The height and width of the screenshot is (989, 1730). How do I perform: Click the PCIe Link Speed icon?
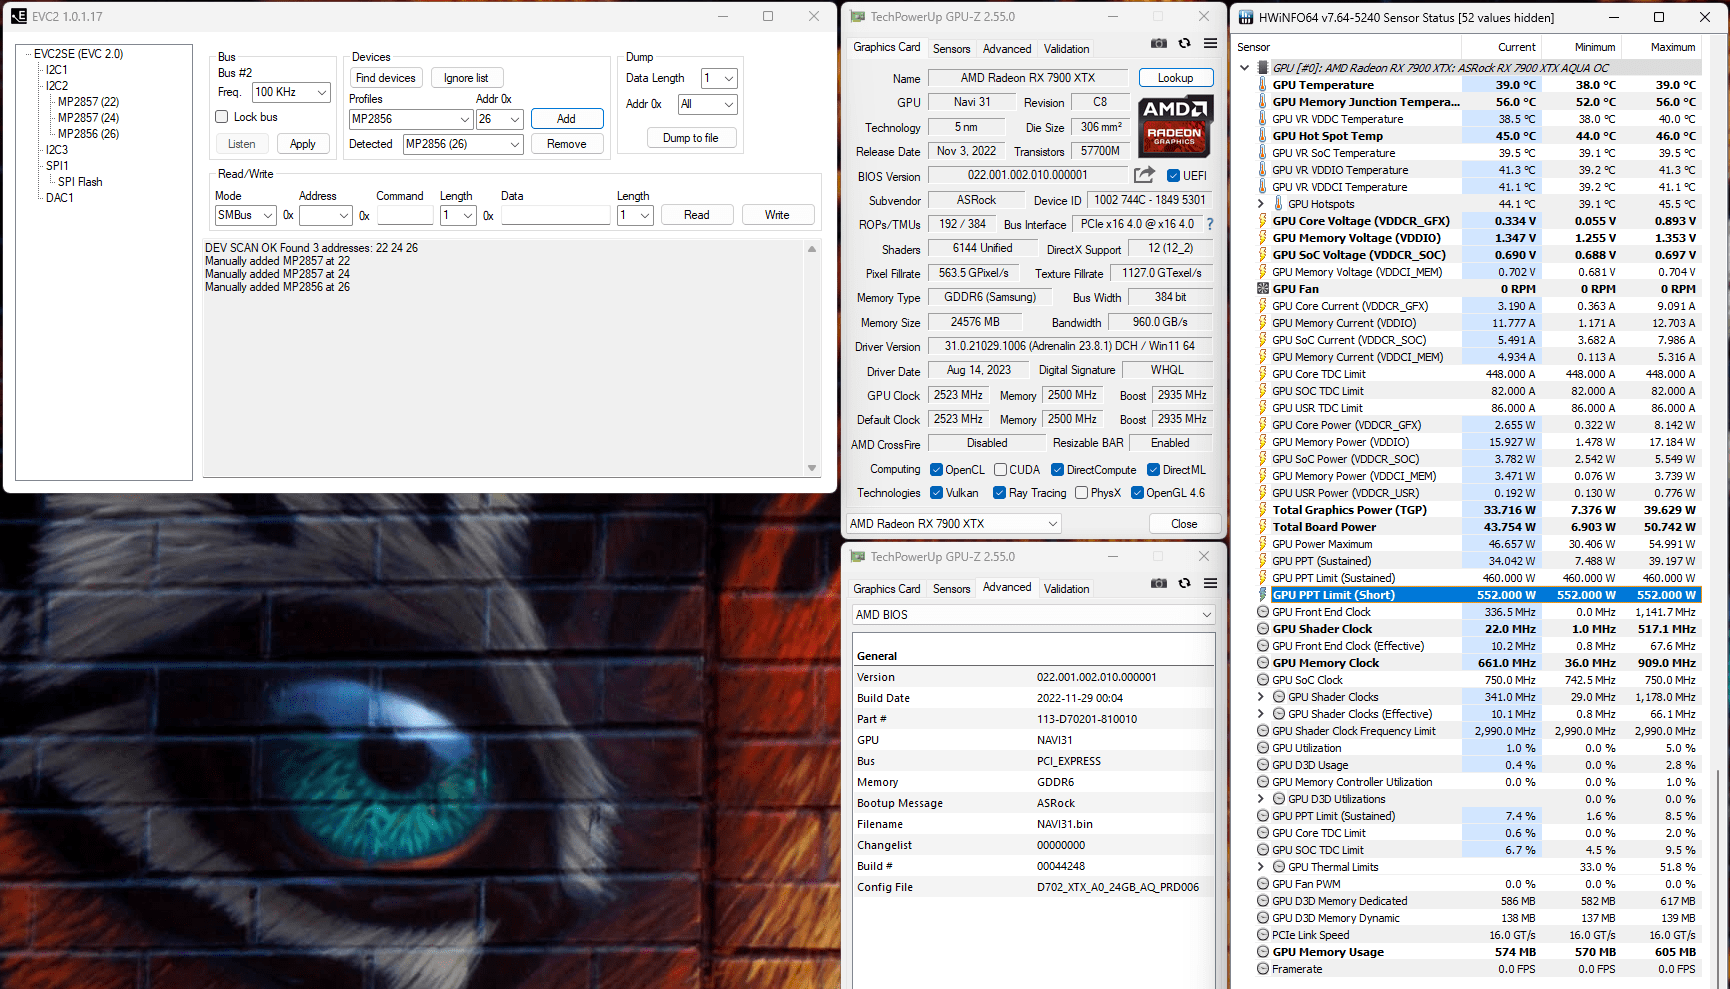click(x=1263, y=935)
